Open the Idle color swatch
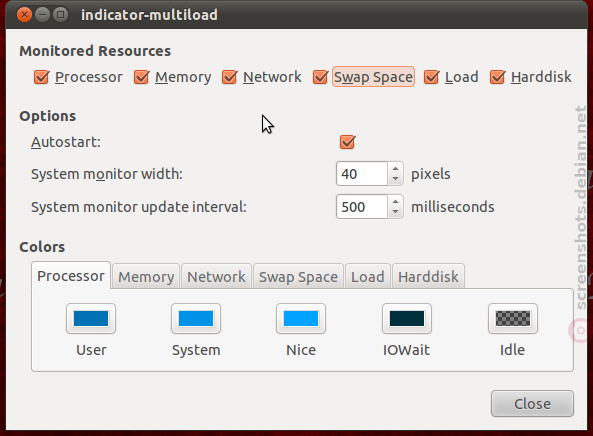The width and height of the screenshot is (593, 436). point(512,318)
